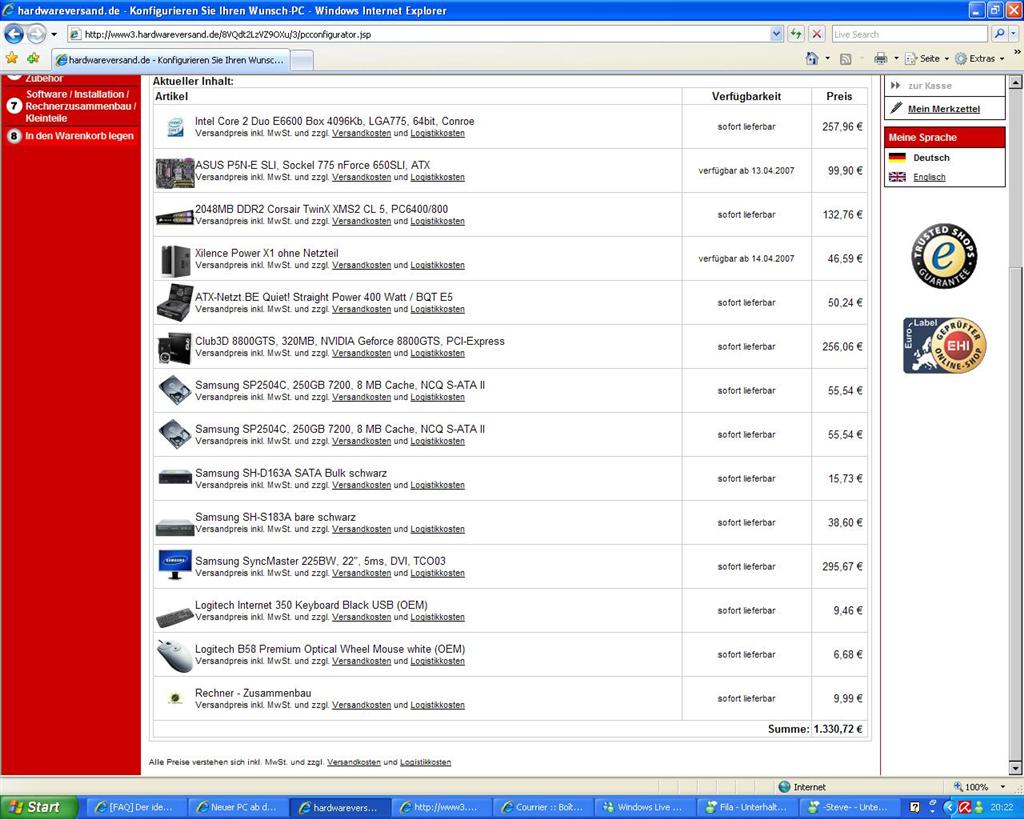This screenshot has height=819, width=1024.
Task: Click the search magnifier button
Action: 999,34
